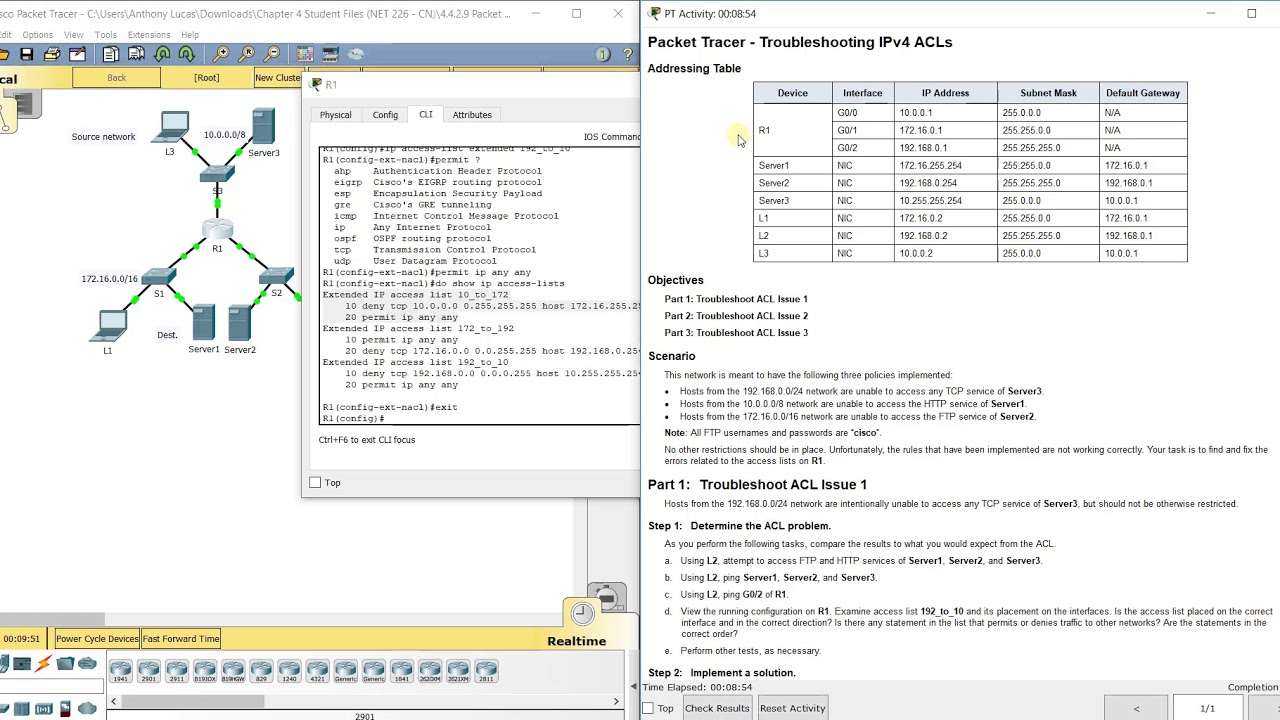Image resolution: width=1280 pixels, height=720 pixels.
Task: Toggle the Top checkbox in R1 window
Action: [x=315, y=483]
